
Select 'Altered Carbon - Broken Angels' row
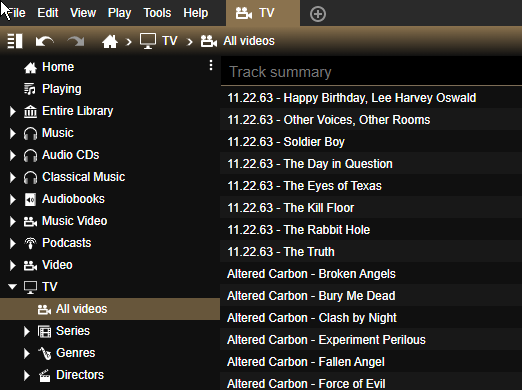point(371,274)
